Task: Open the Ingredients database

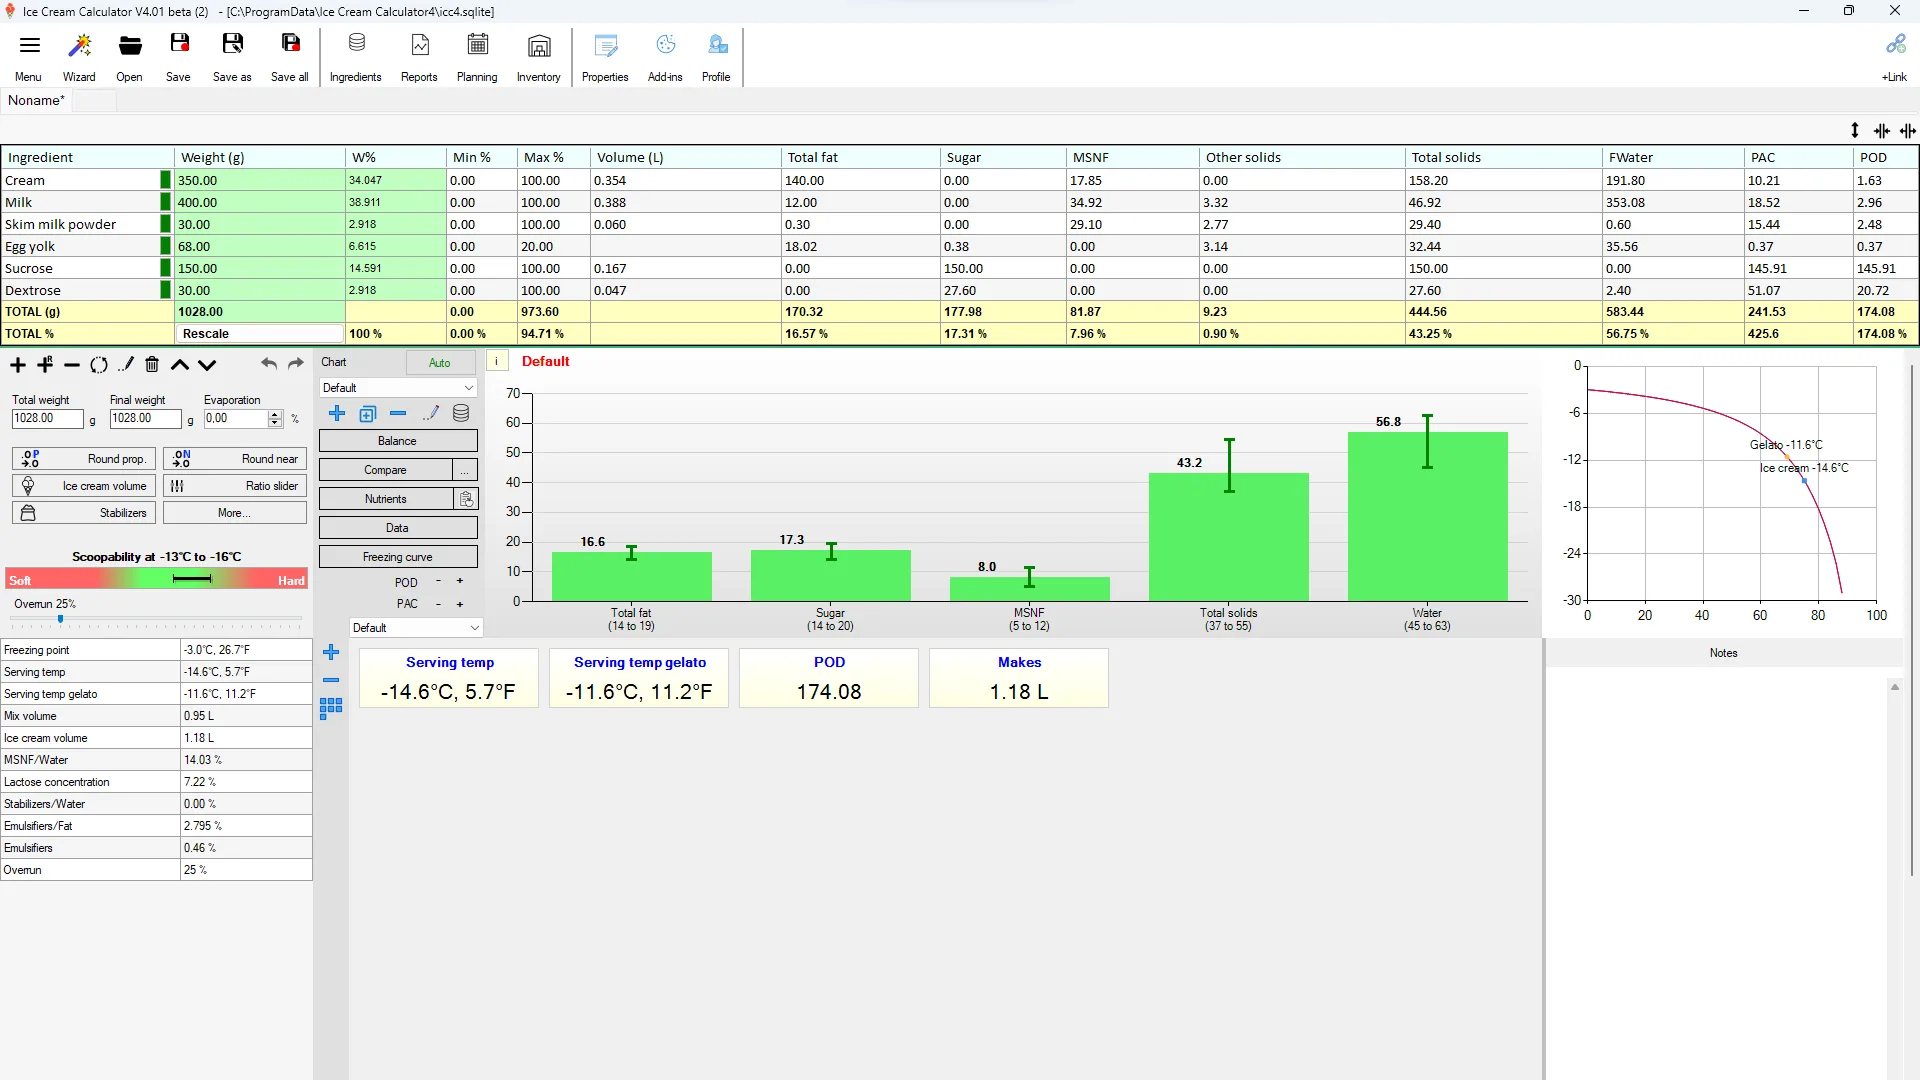Action: [355, 57]
